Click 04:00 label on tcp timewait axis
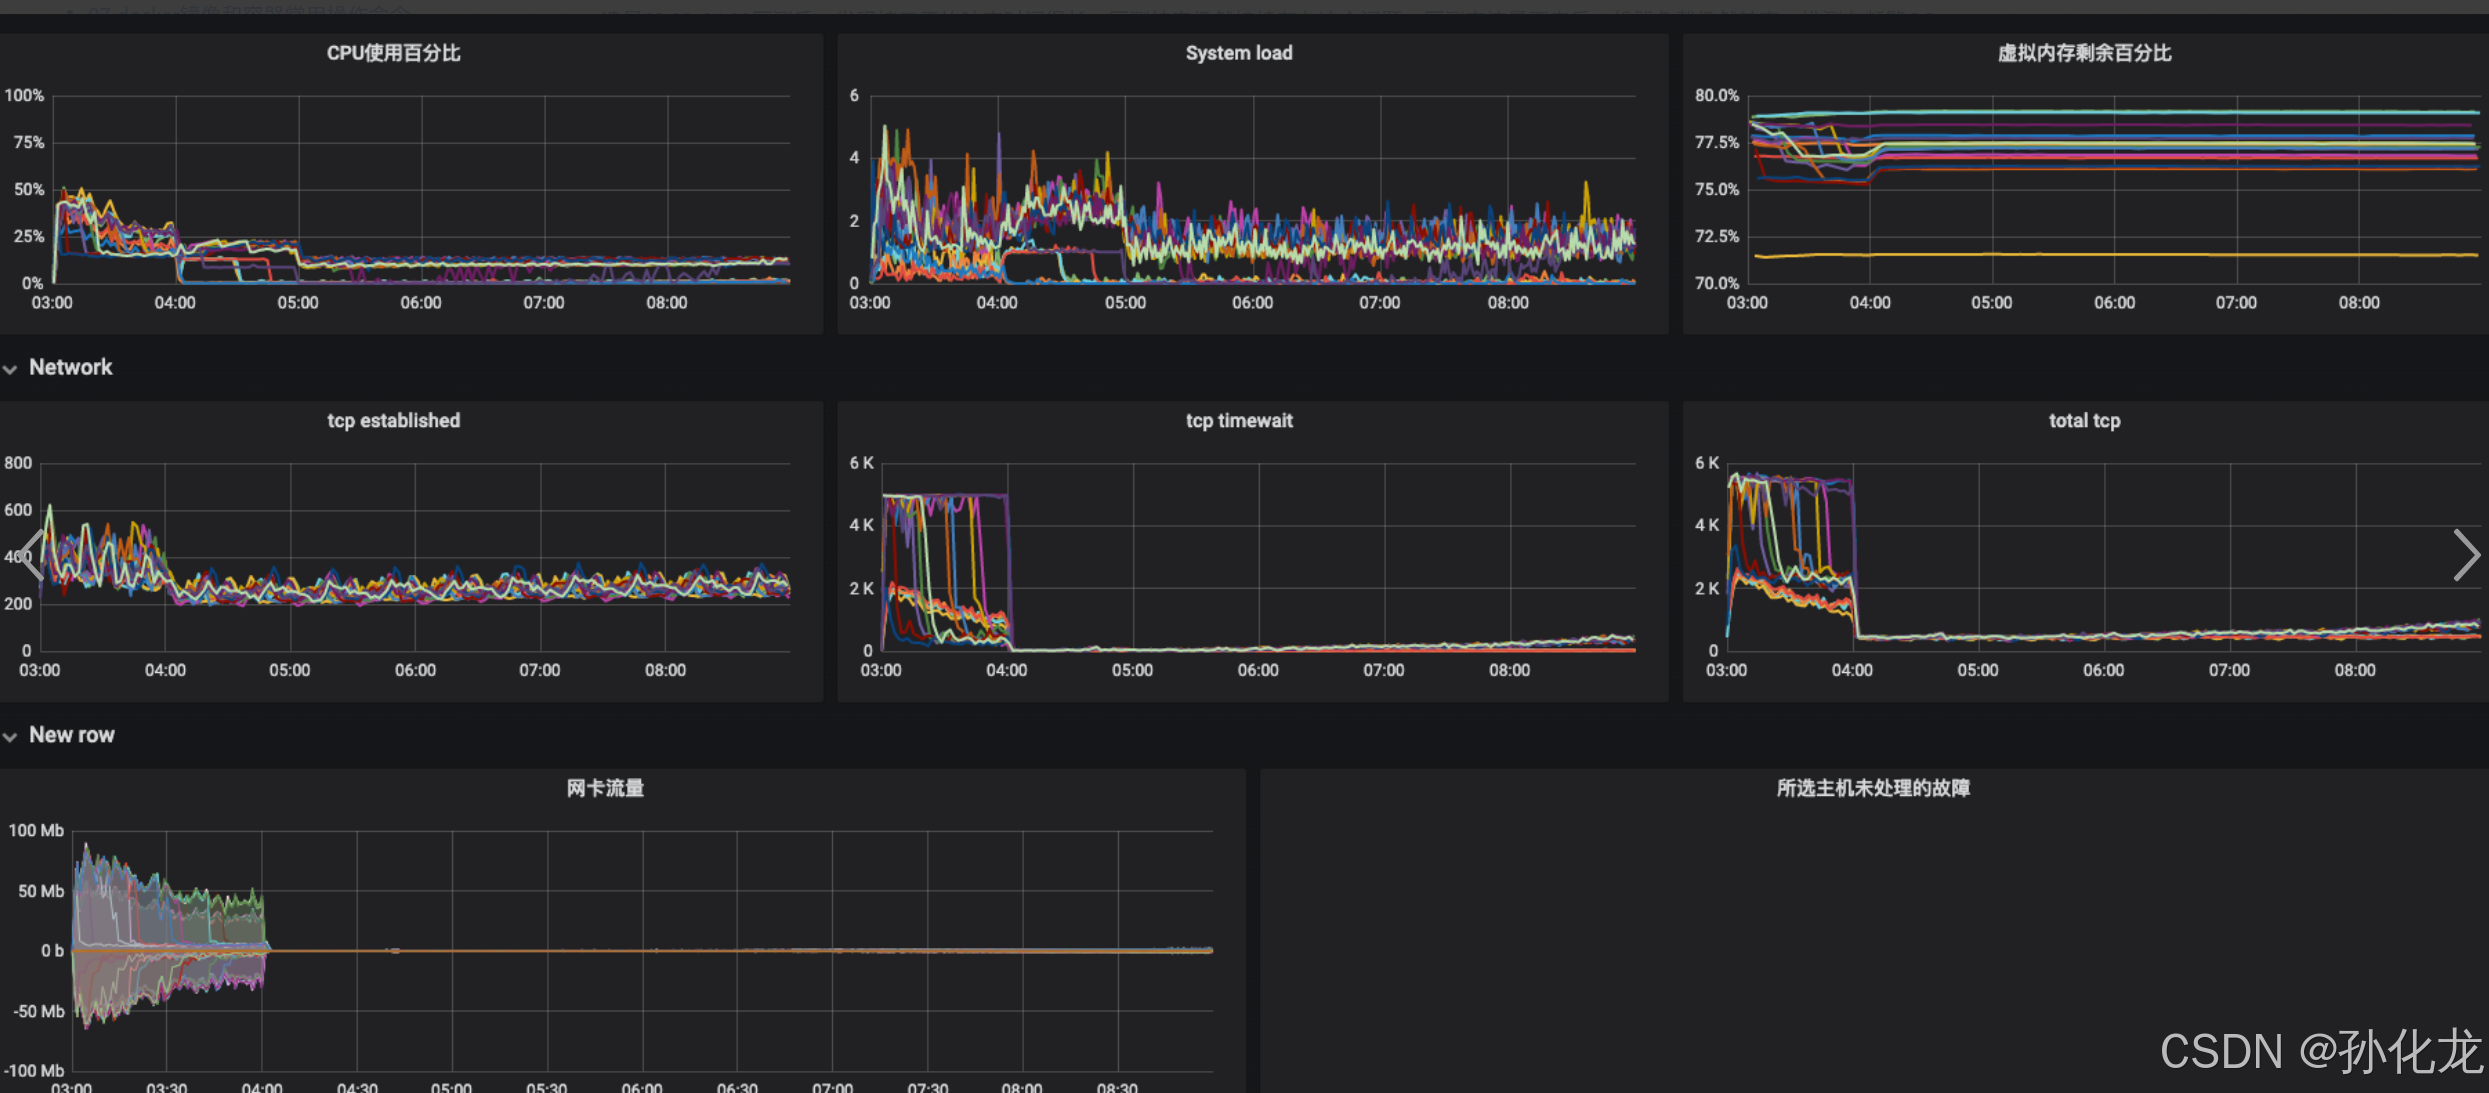 1006,670
